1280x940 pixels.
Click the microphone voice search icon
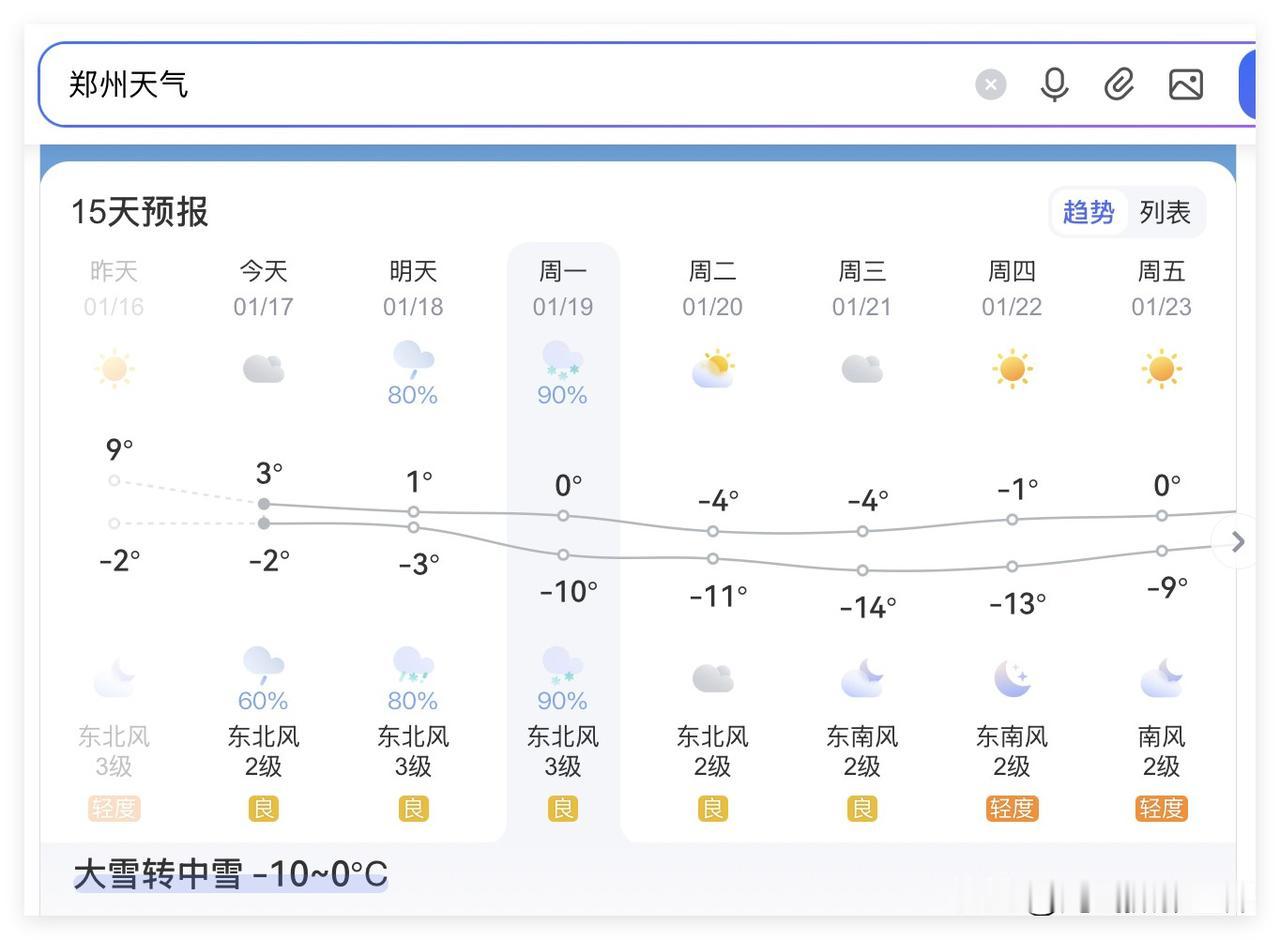(x=1054, y=84)
